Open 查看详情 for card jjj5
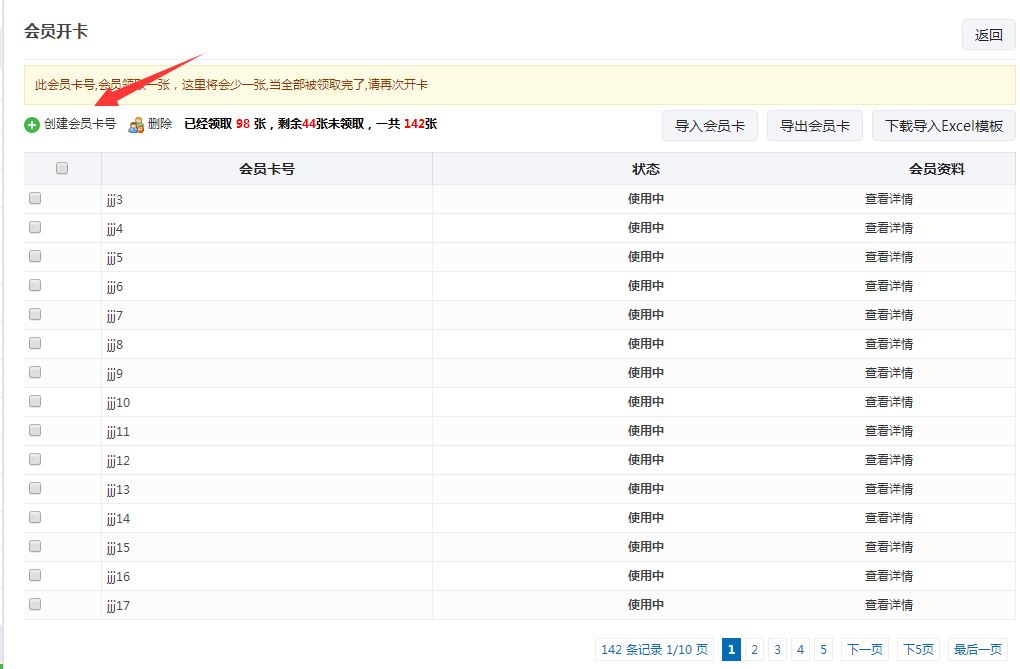The height and width of the screenshot is (669, 1020). click(889, 257)
